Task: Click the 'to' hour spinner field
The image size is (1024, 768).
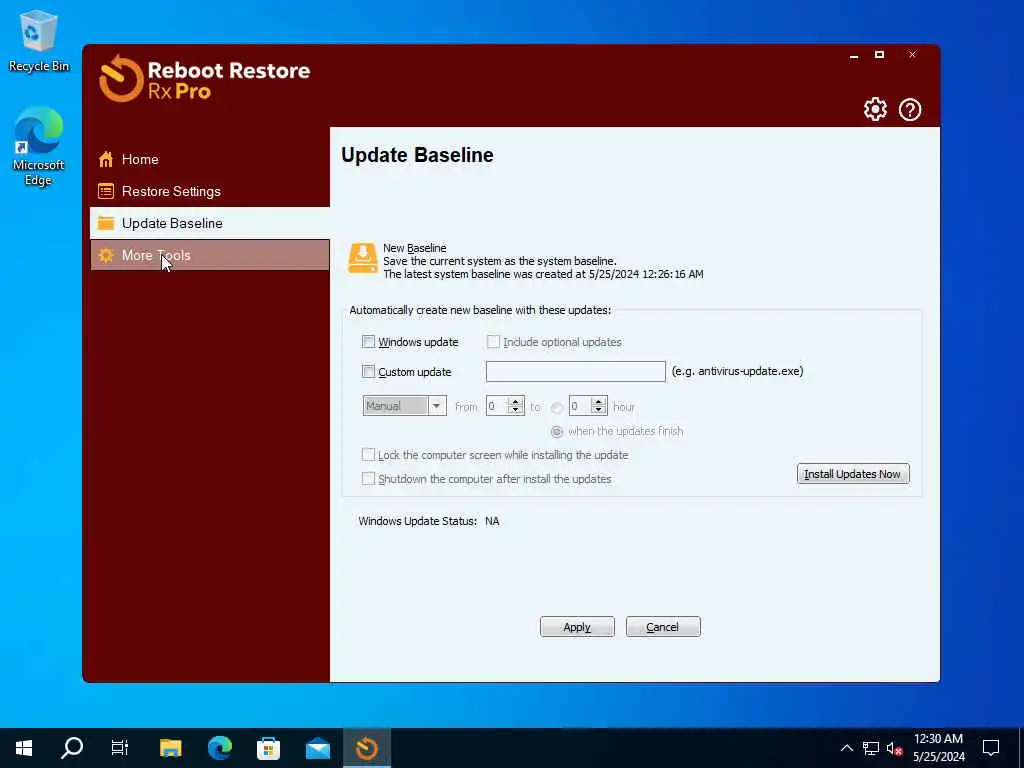Action: [588, 406]
